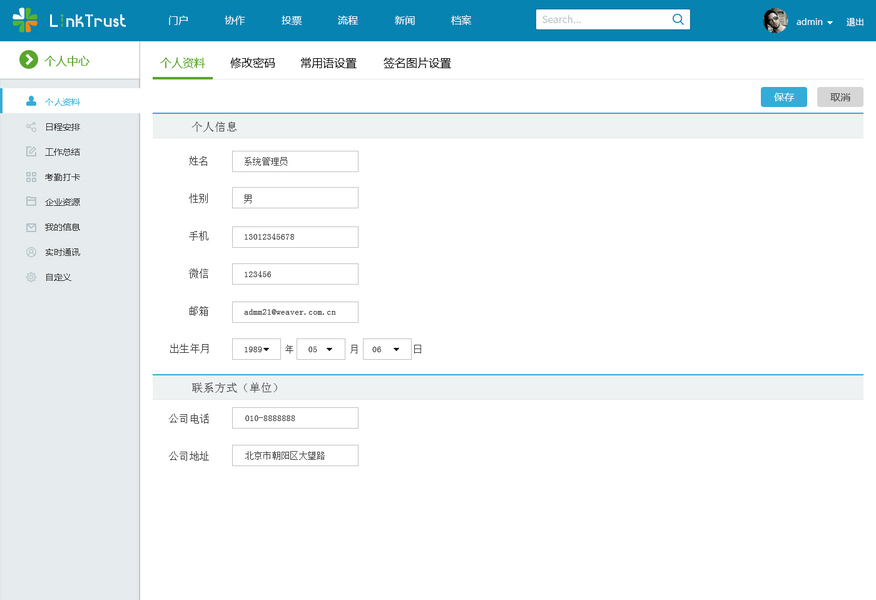Expand the admin user dropdown
Screen dimensions: 876x600
[815, 22]
